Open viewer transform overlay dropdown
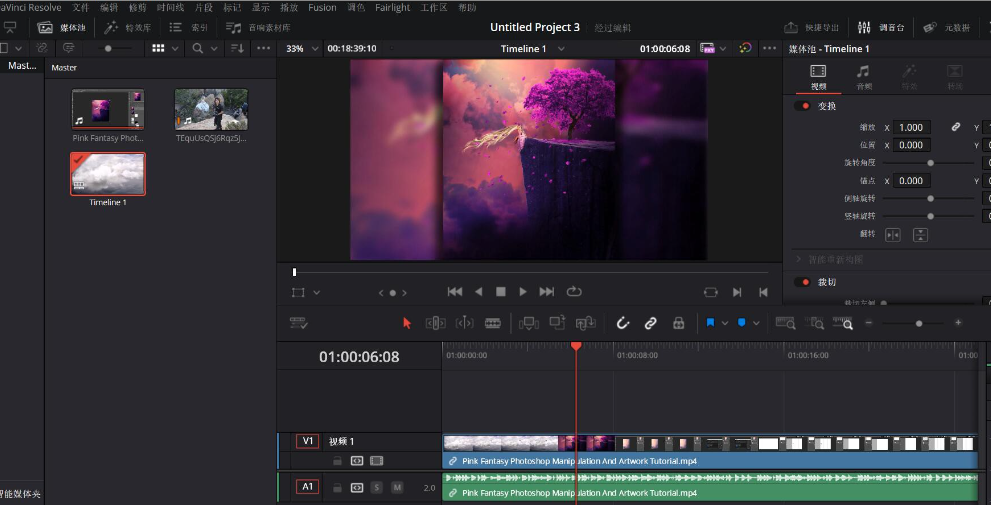 coord(317,292)
